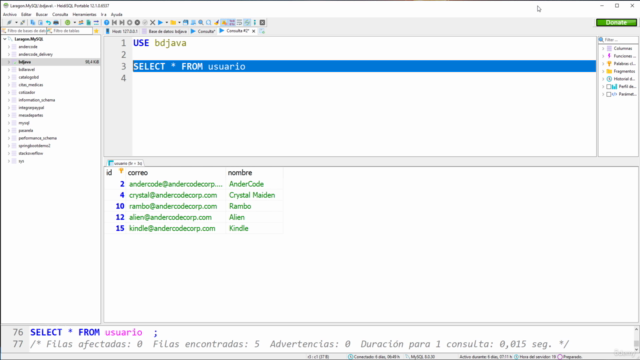Toggle the Parámet... checkbox

coord(609,94)
